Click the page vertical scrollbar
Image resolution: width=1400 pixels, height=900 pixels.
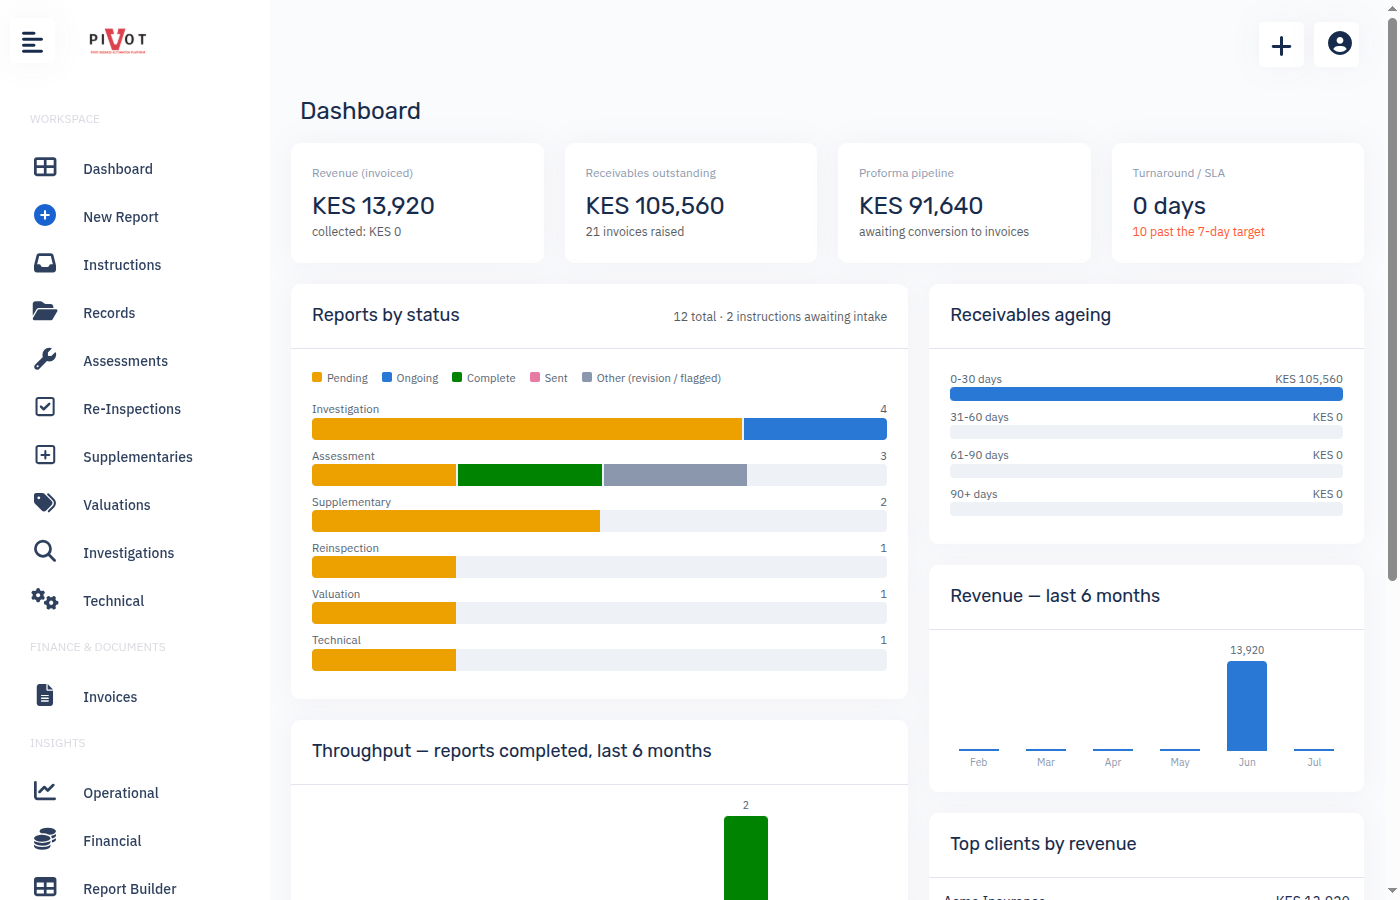coord(1392,298)
